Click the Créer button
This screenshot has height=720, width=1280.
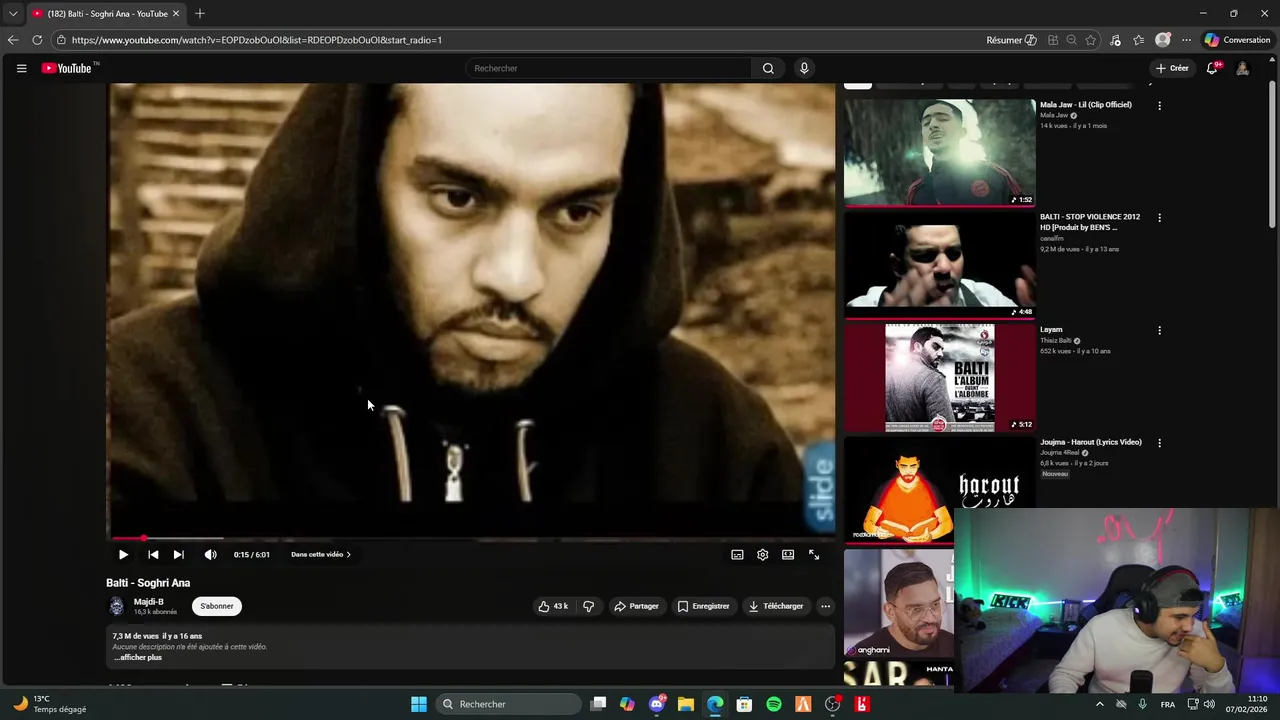[x=1172, y=68]
